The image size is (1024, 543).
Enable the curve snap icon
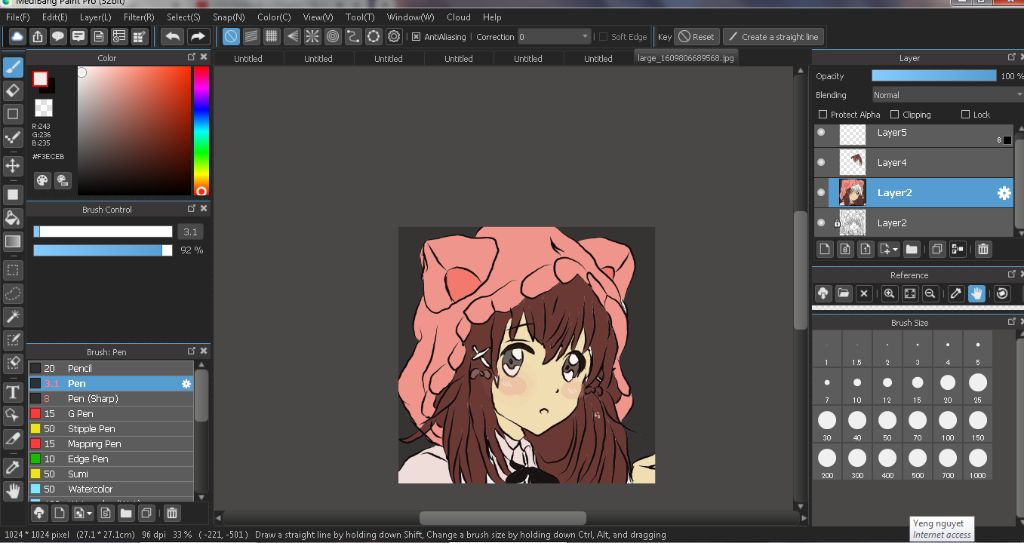click(353, 37)
